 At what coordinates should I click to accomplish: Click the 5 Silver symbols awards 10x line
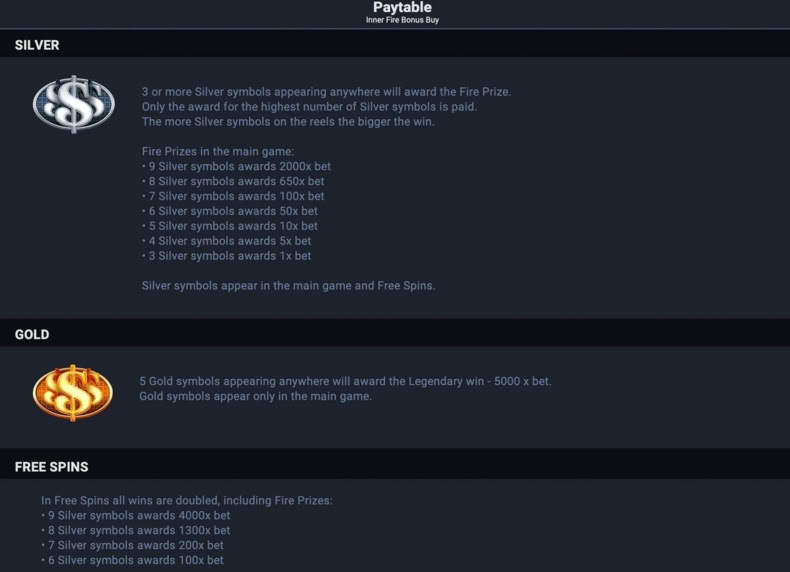pyautogui.click(x=230, y=226)
